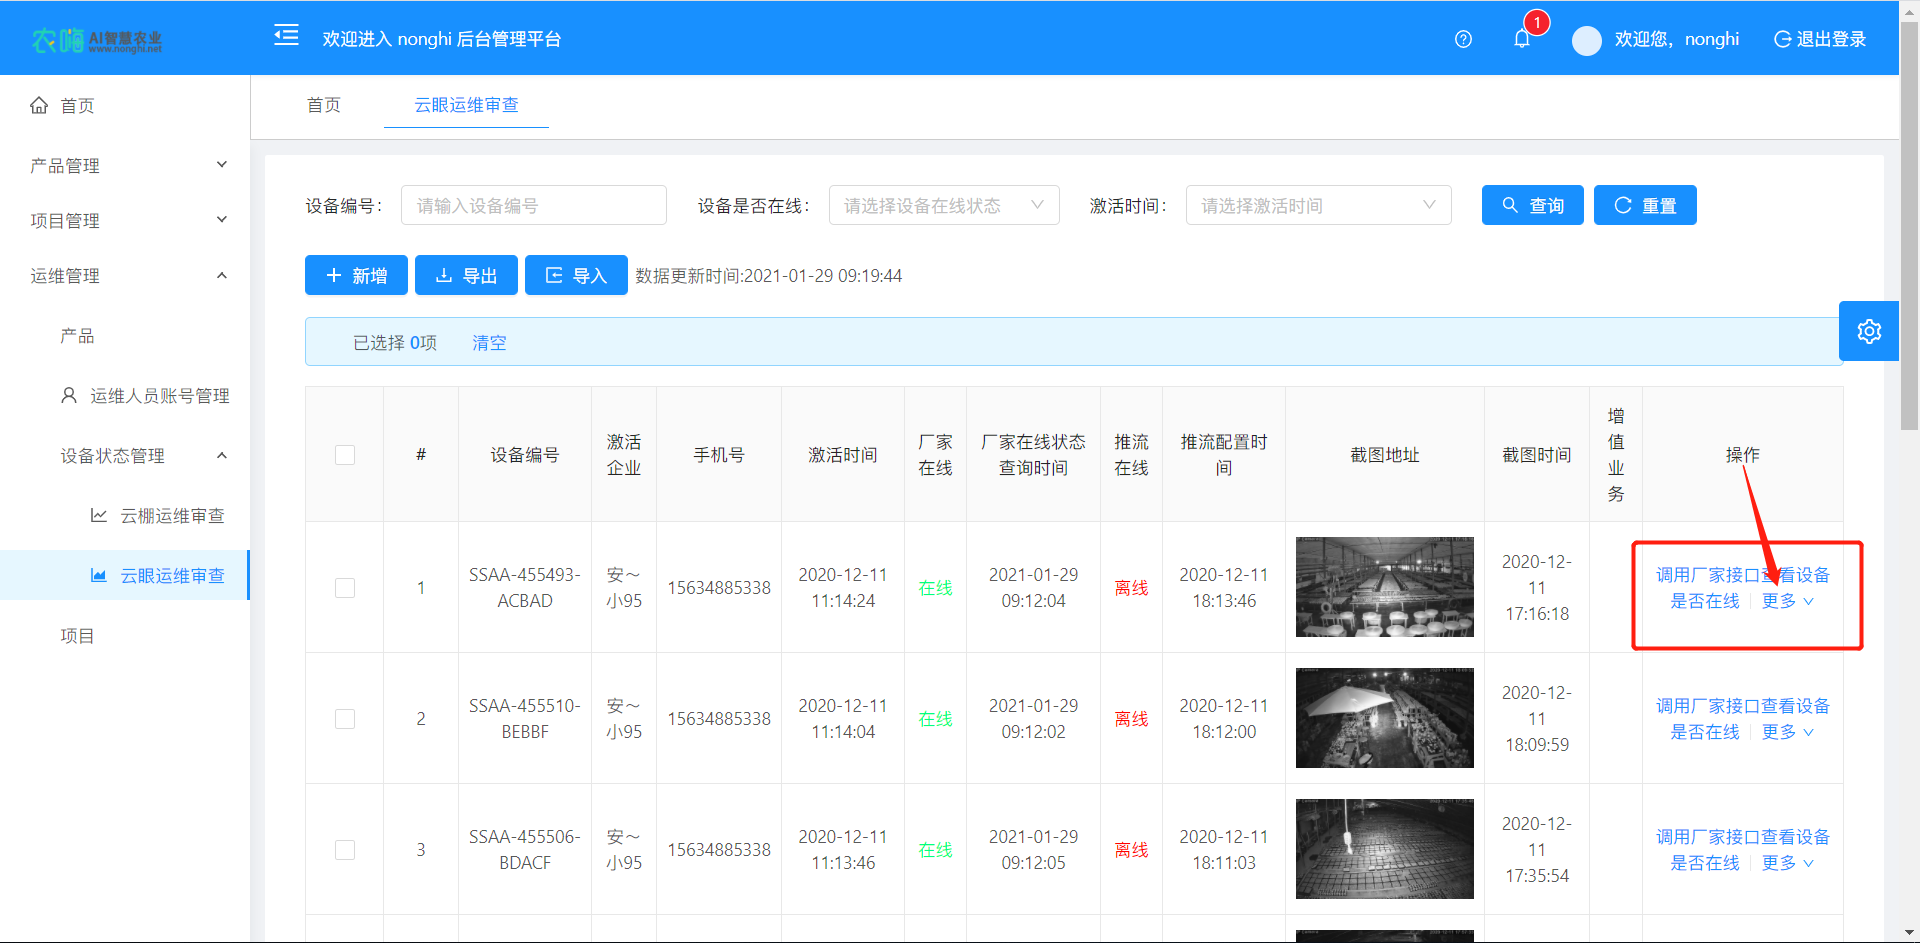Open row 3 screenshot thumbnail
The width and height of the screenshot is (1920, 943).
[x=1384, y=849]
